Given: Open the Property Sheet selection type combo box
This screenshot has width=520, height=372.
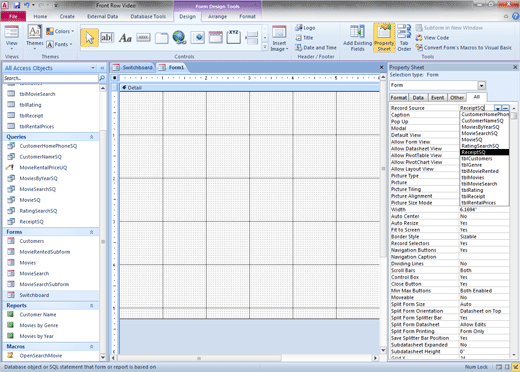Looking at the screenshot, I should click(438, 85).
